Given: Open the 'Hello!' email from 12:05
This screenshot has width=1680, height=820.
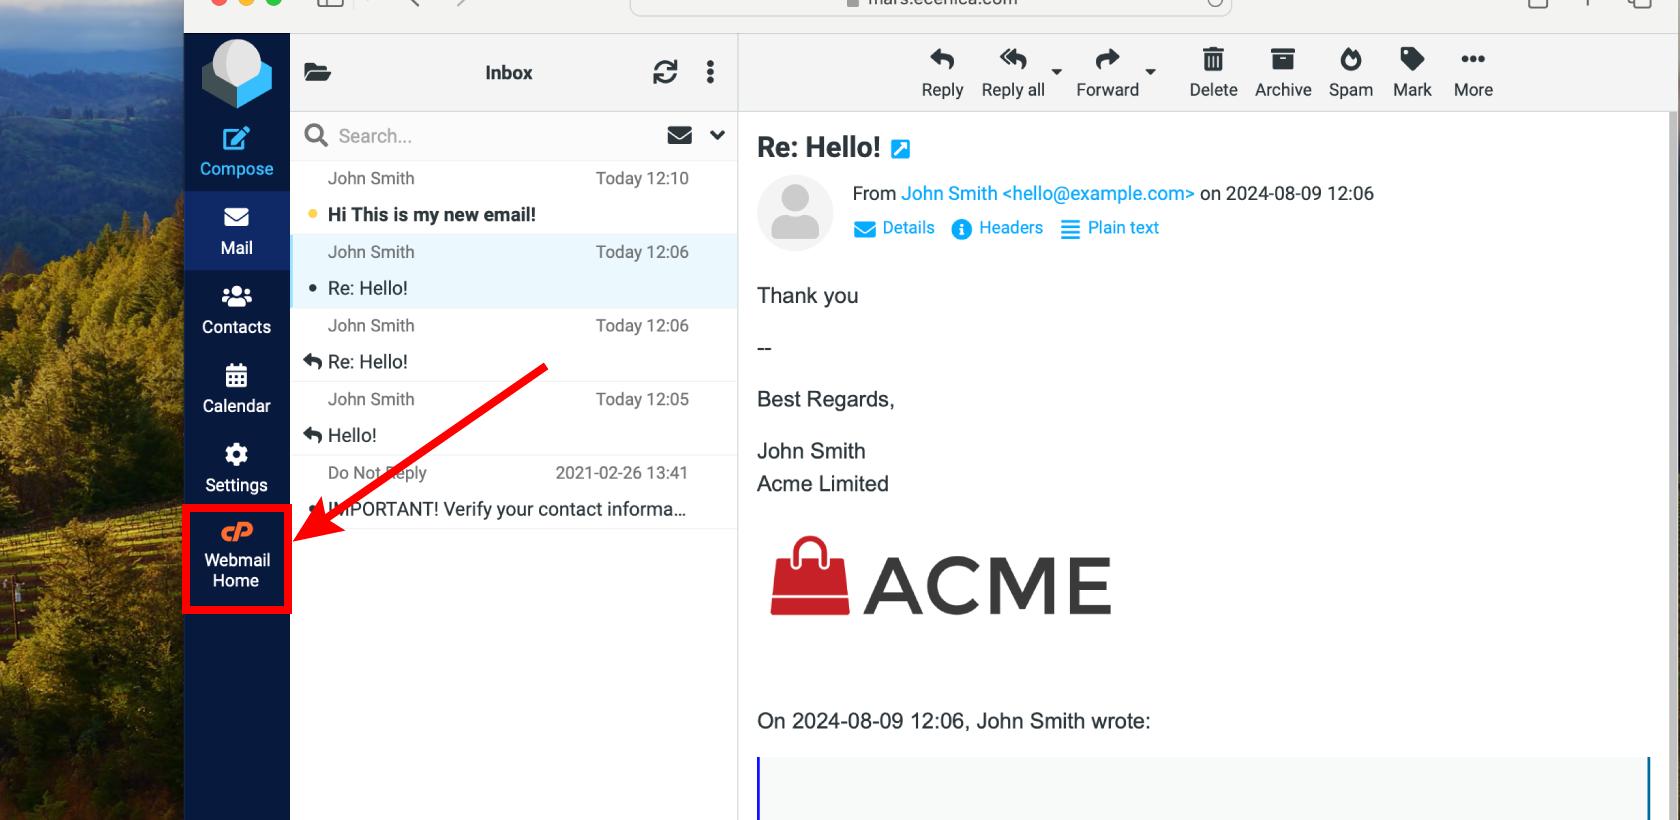Looking at the screenshot, I should click(x=514, y=418).
